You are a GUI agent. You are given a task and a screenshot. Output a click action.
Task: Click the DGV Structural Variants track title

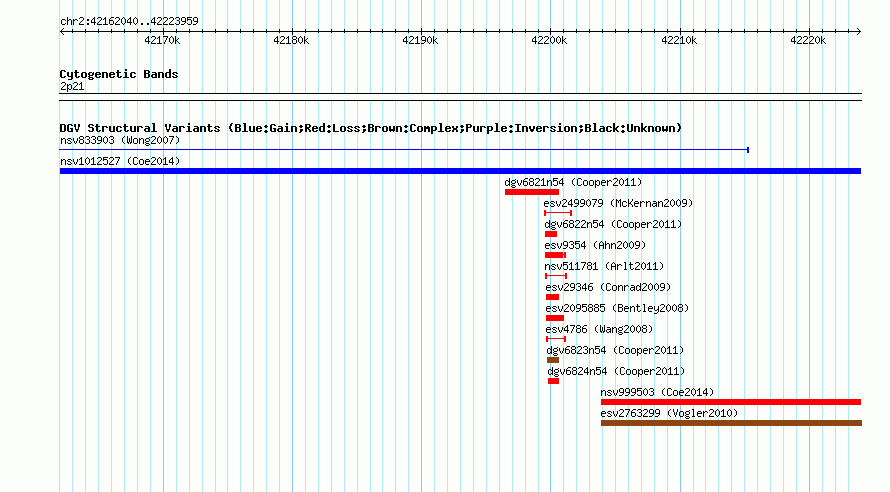click(x=371, y=128)
